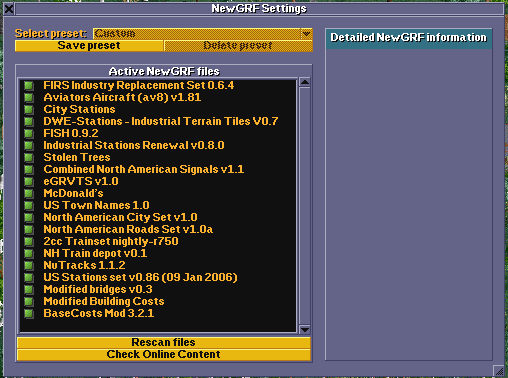Viewport: 508px width, 378px height.
Task: Open the Select preset dropdown
Action: click(203, 34)
